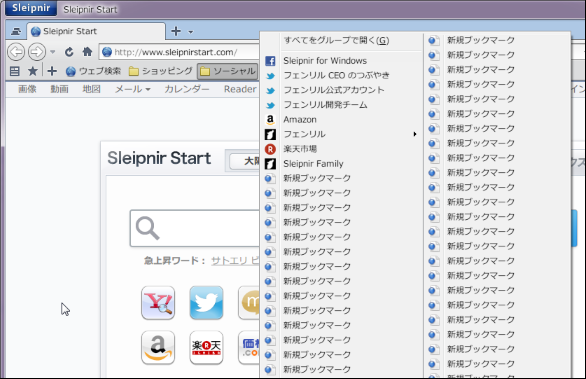Image resolution: width=586 pixels, height=379 pixels.
Task: Click the カレンダー link
Action: click(187, 89)
